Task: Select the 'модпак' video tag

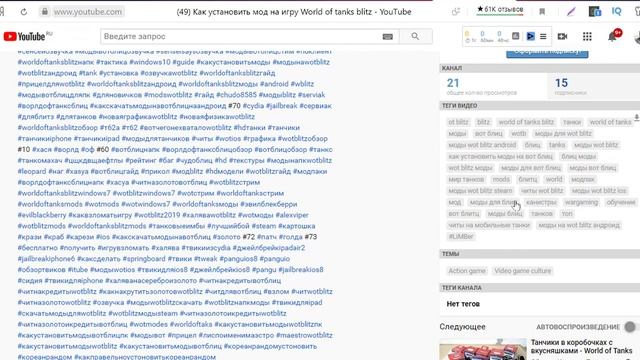Action: (x=582, y=179)
